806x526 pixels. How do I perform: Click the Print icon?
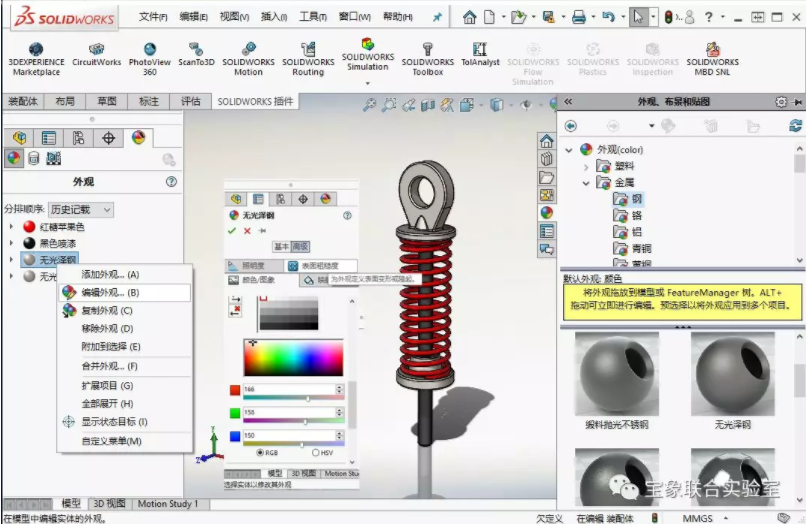click(579, 17)
